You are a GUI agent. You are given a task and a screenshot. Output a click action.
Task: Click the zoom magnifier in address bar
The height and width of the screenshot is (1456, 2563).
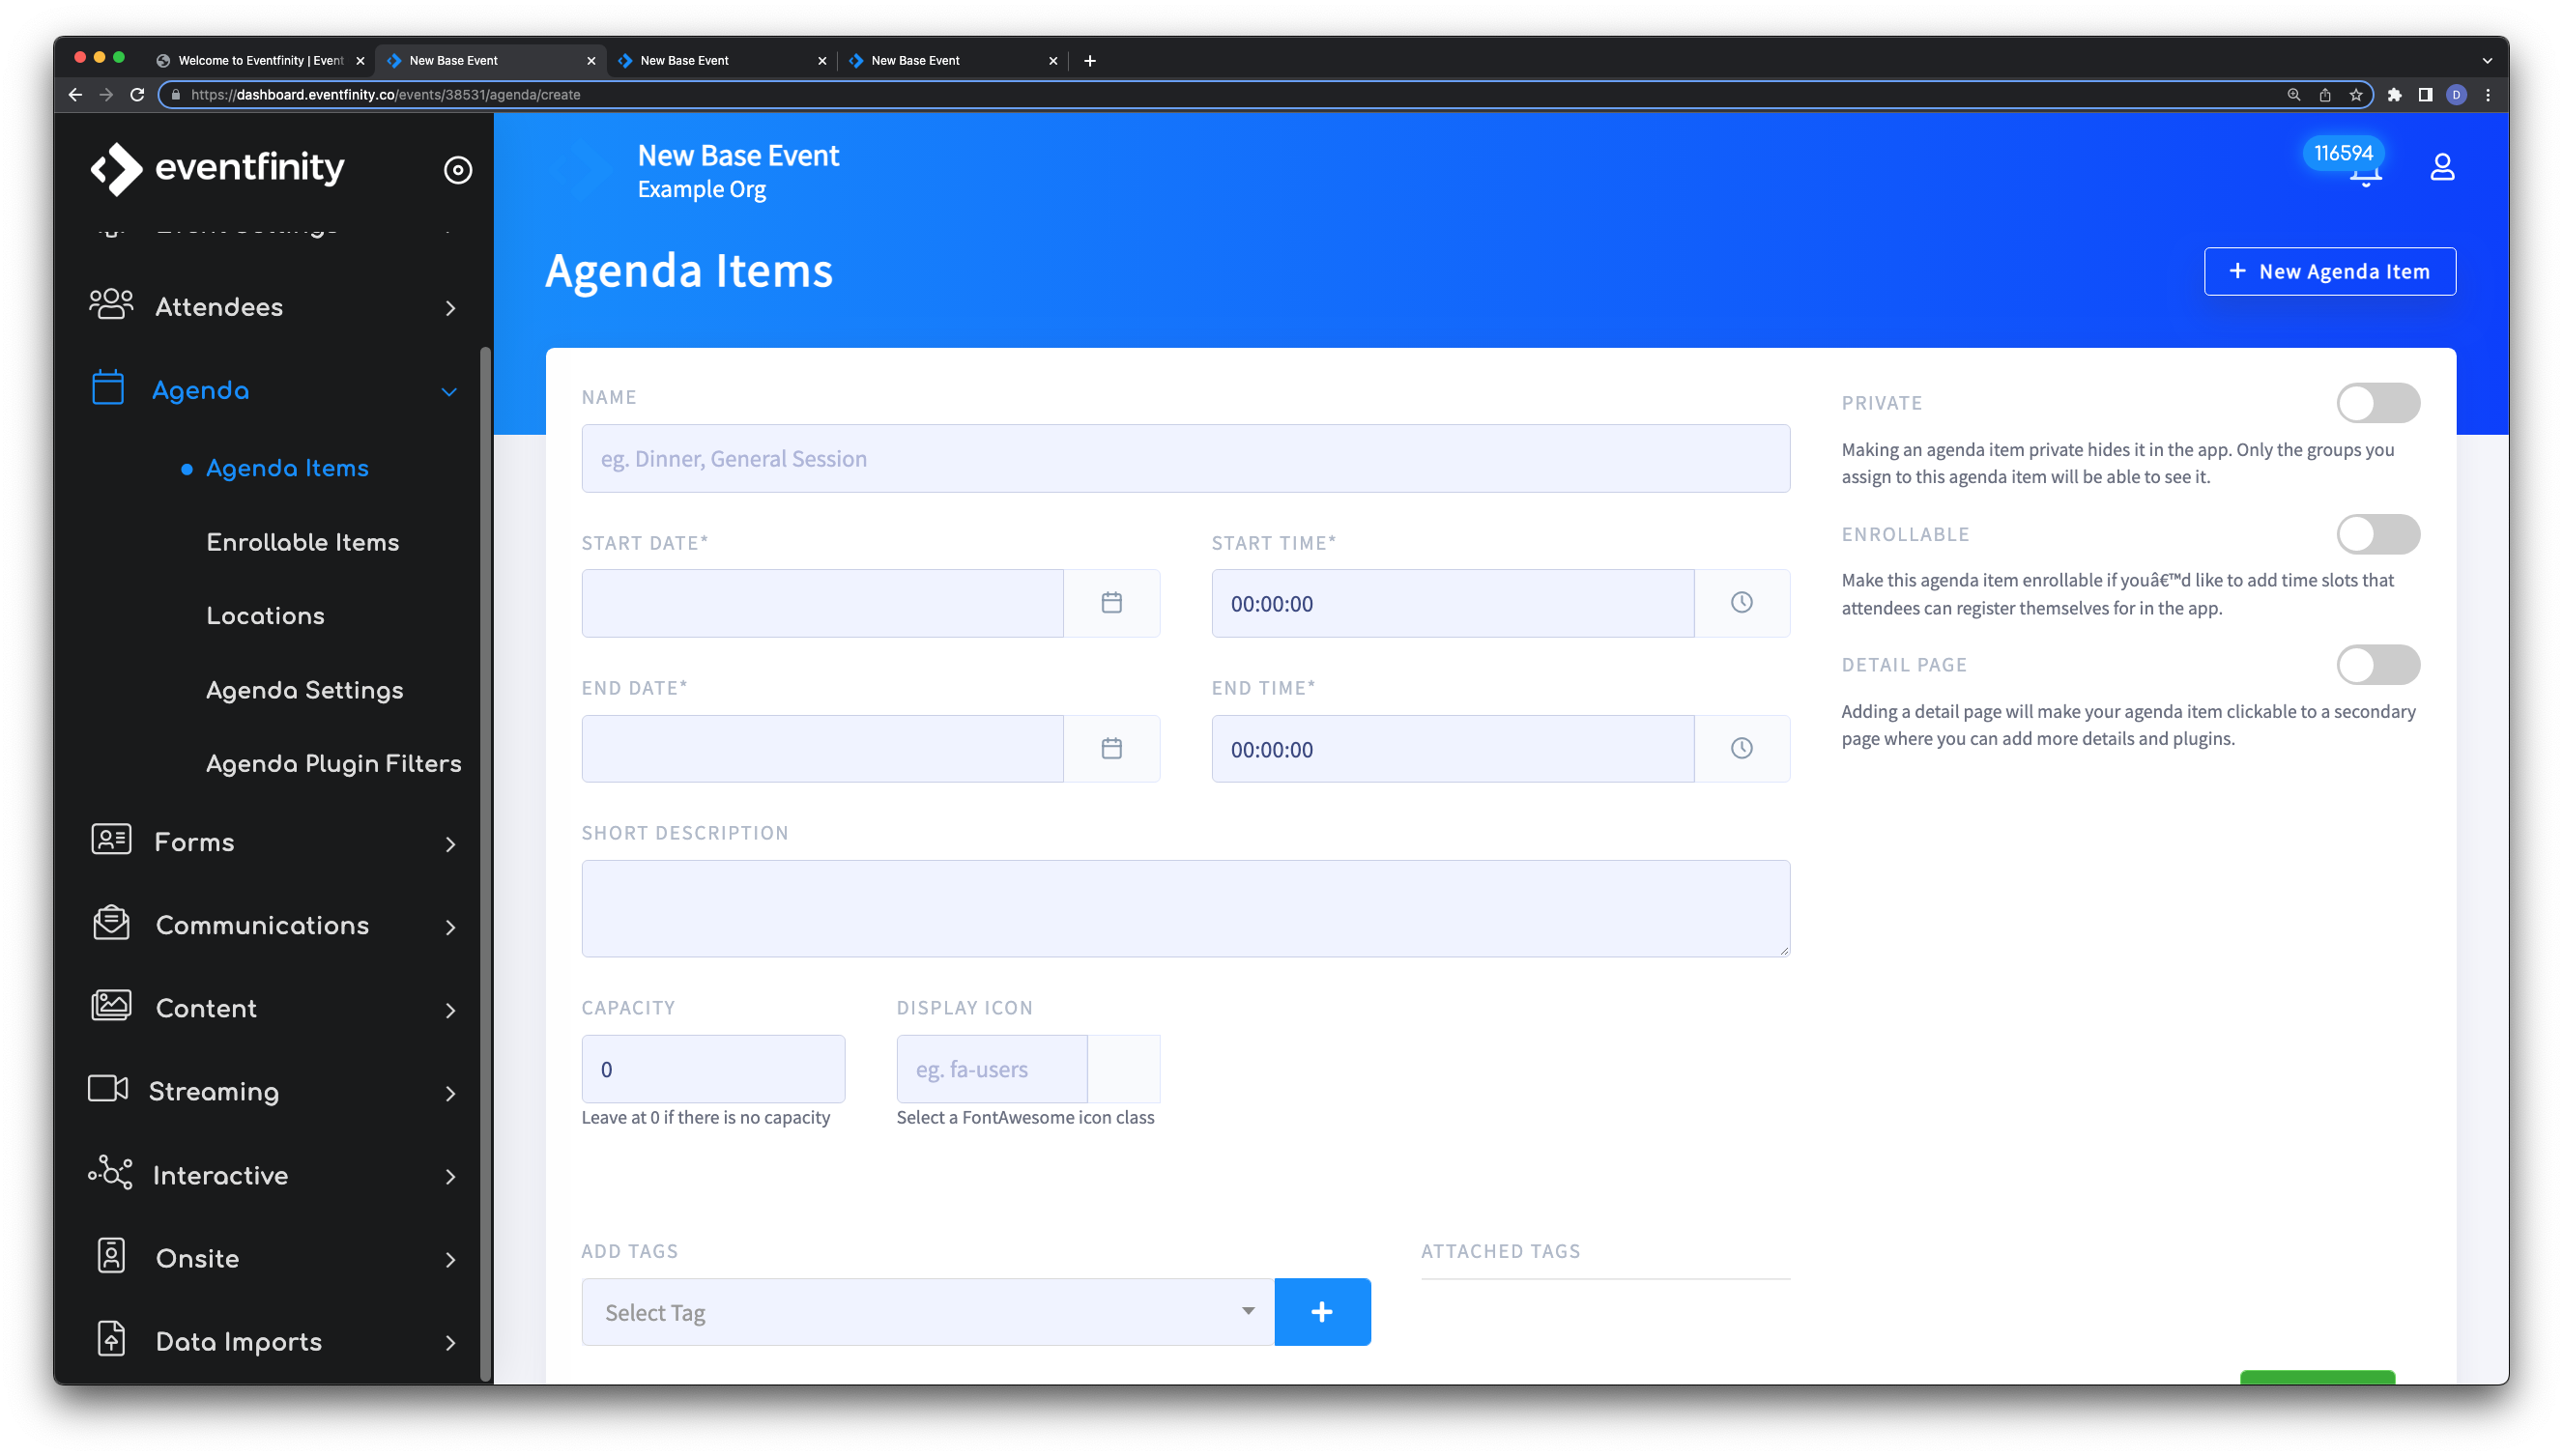(x=2294, y=95)
